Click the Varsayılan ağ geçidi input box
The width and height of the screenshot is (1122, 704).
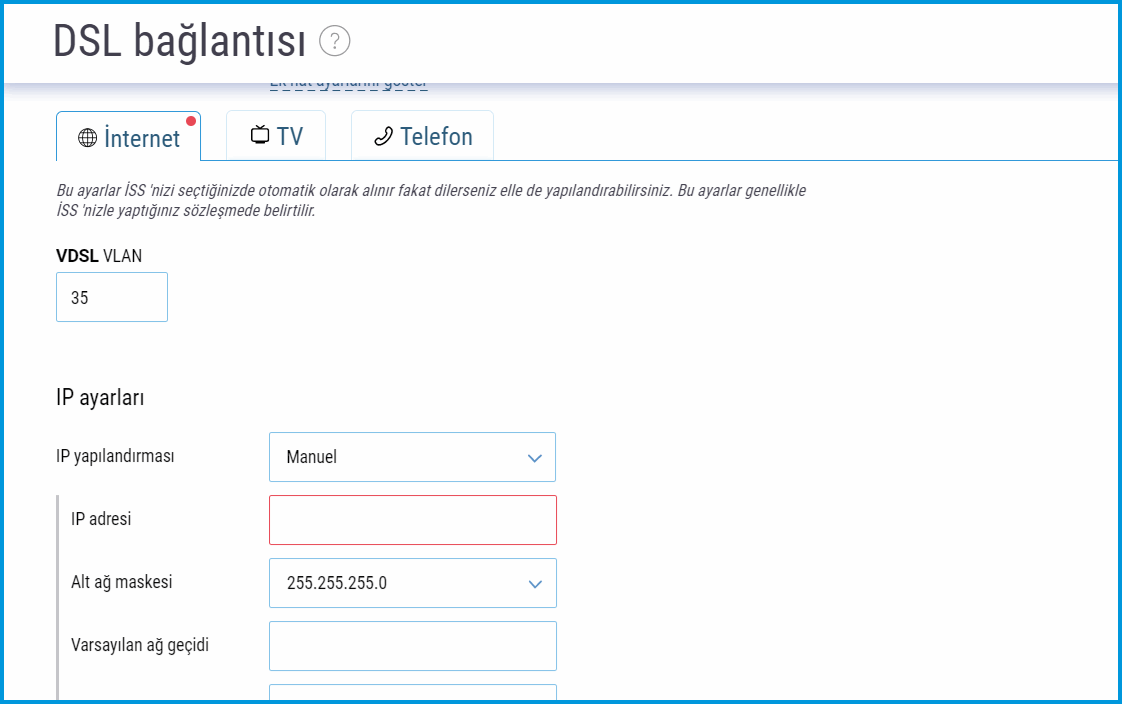coord(412,645)
